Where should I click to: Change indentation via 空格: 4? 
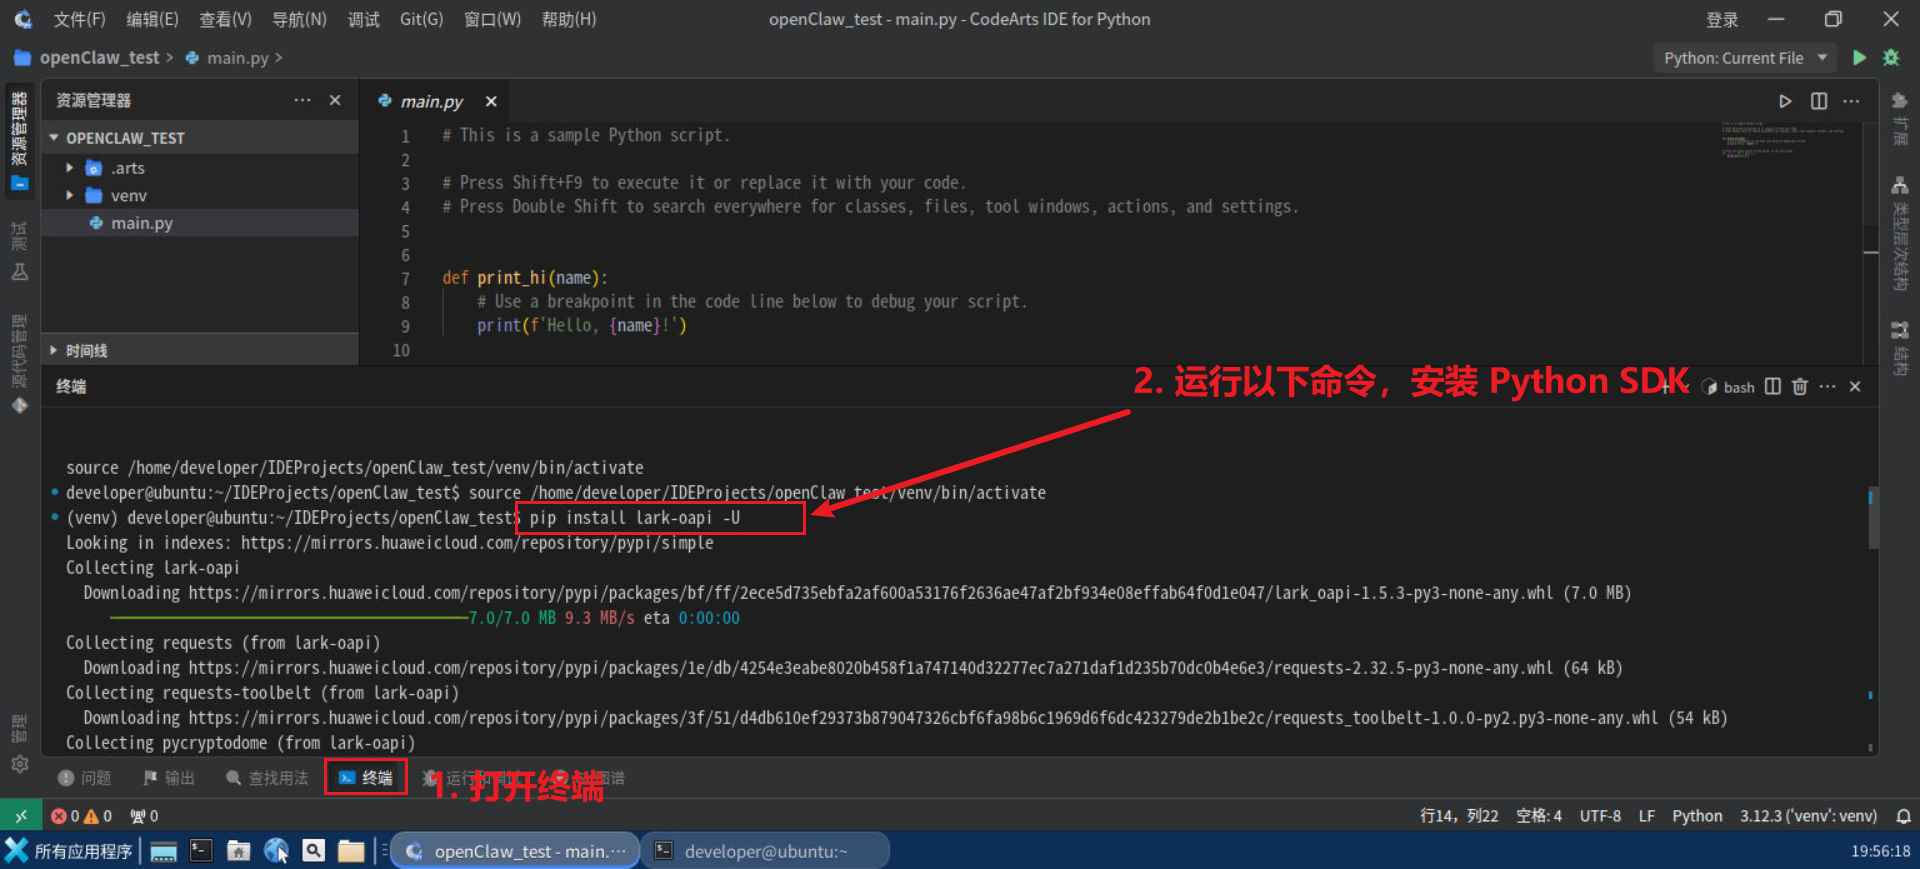point(1539,816)
